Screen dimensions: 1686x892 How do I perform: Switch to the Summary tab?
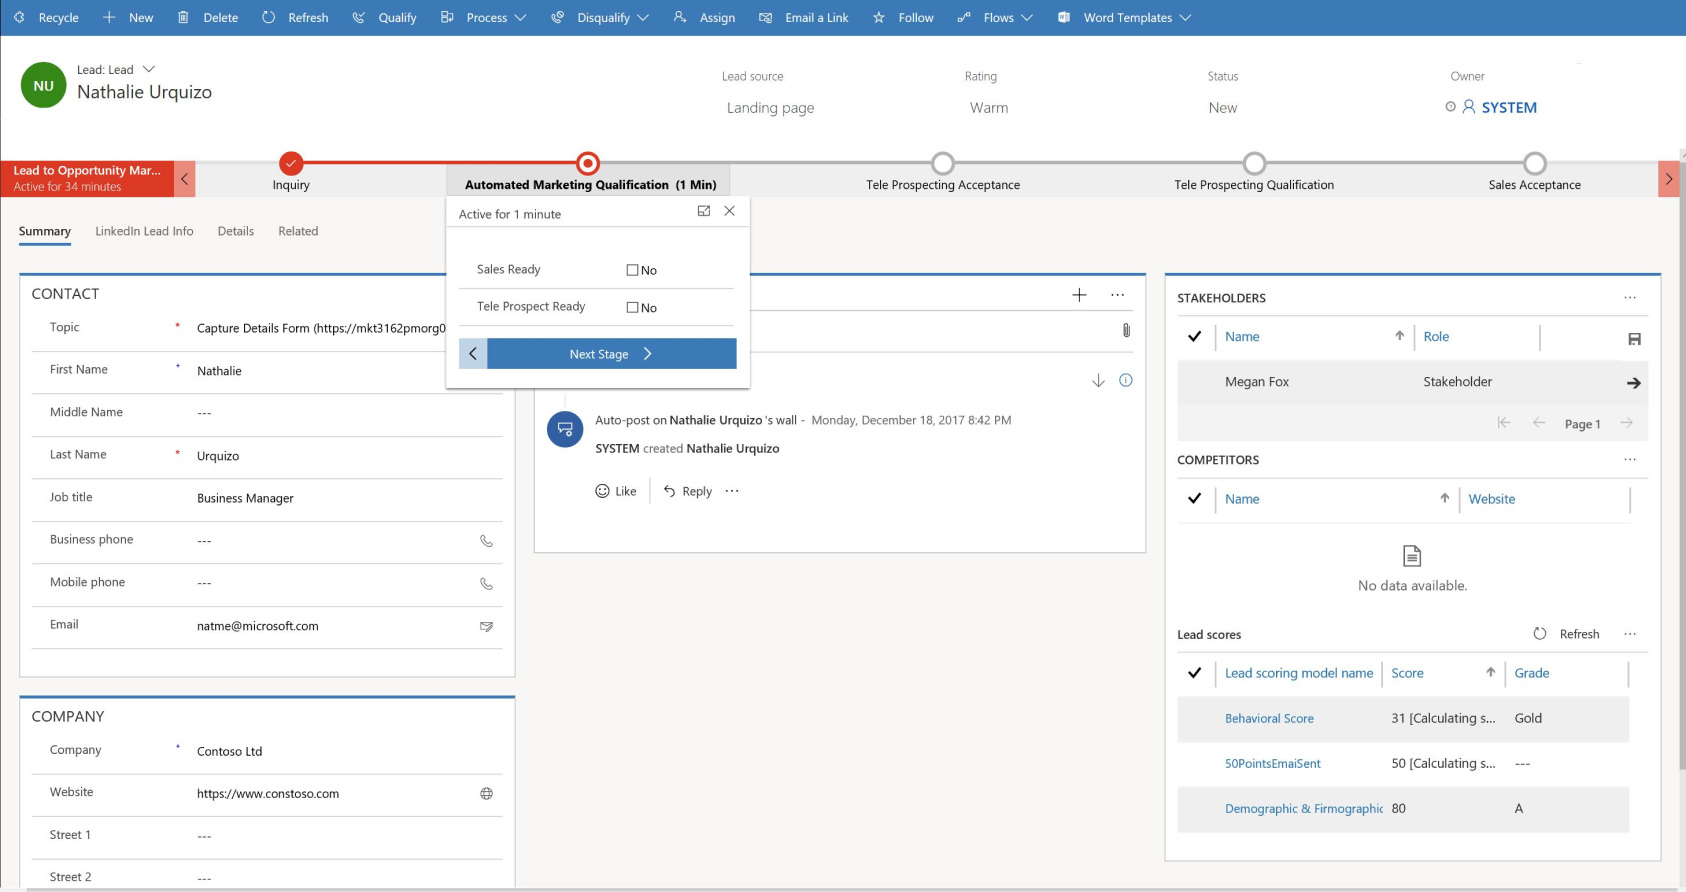point(45,231)
